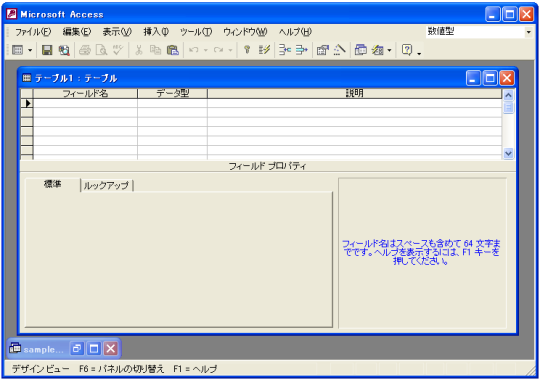Switch to the ルックアップ tab
The height and width of the screenshot is (380, 540).
(x=106, y=185)
